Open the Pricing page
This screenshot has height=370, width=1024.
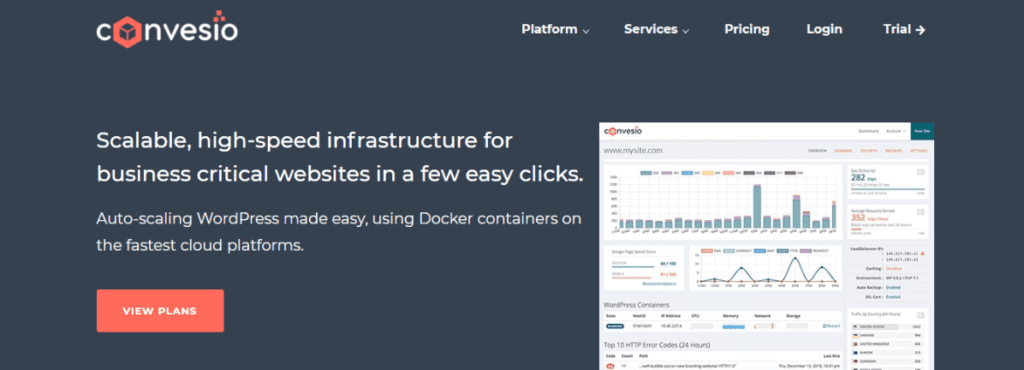[x=746, y=29]
